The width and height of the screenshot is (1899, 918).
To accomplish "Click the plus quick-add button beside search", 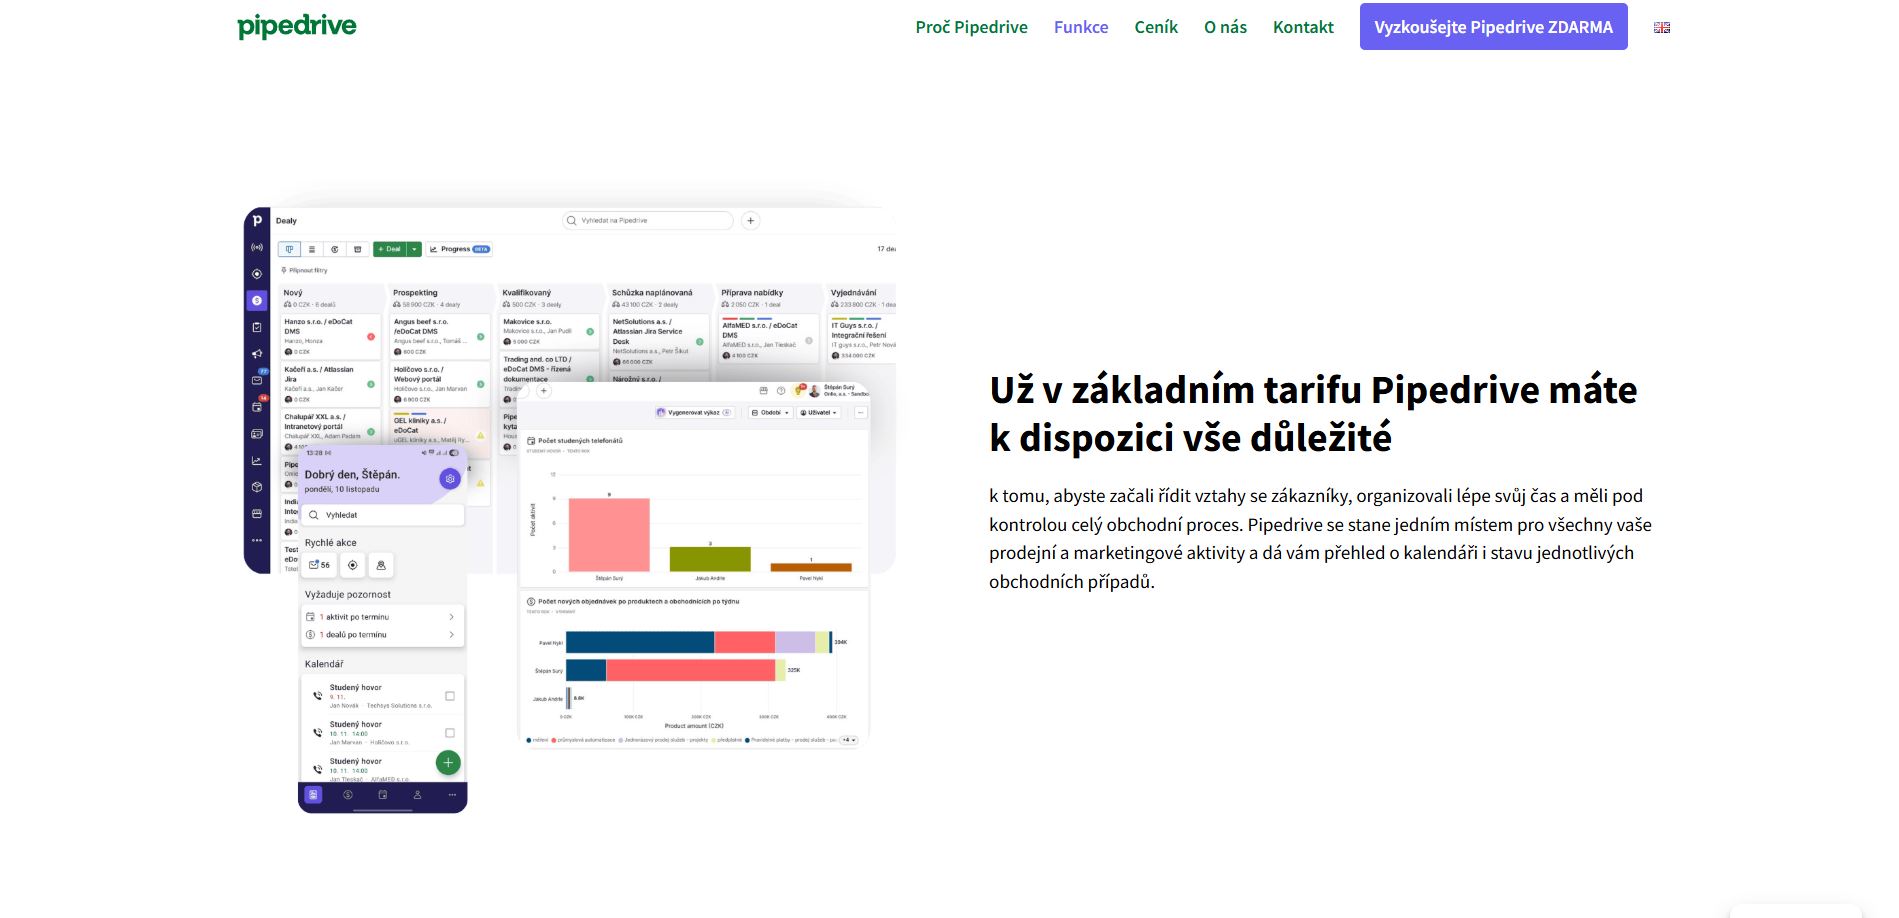I will point(751,220).
